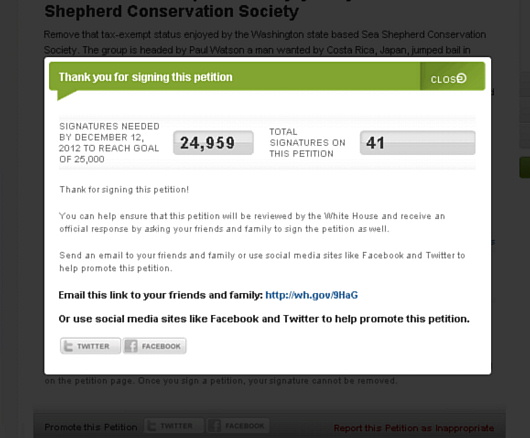Share petition via dialog's Twitter button
The height and width of the screenshot is (438, 530).
90,346
